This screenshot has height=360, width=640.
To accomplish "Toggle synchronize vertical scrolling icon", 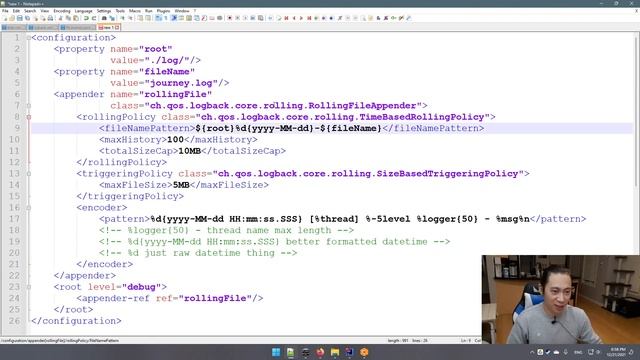I will point(140,18).
